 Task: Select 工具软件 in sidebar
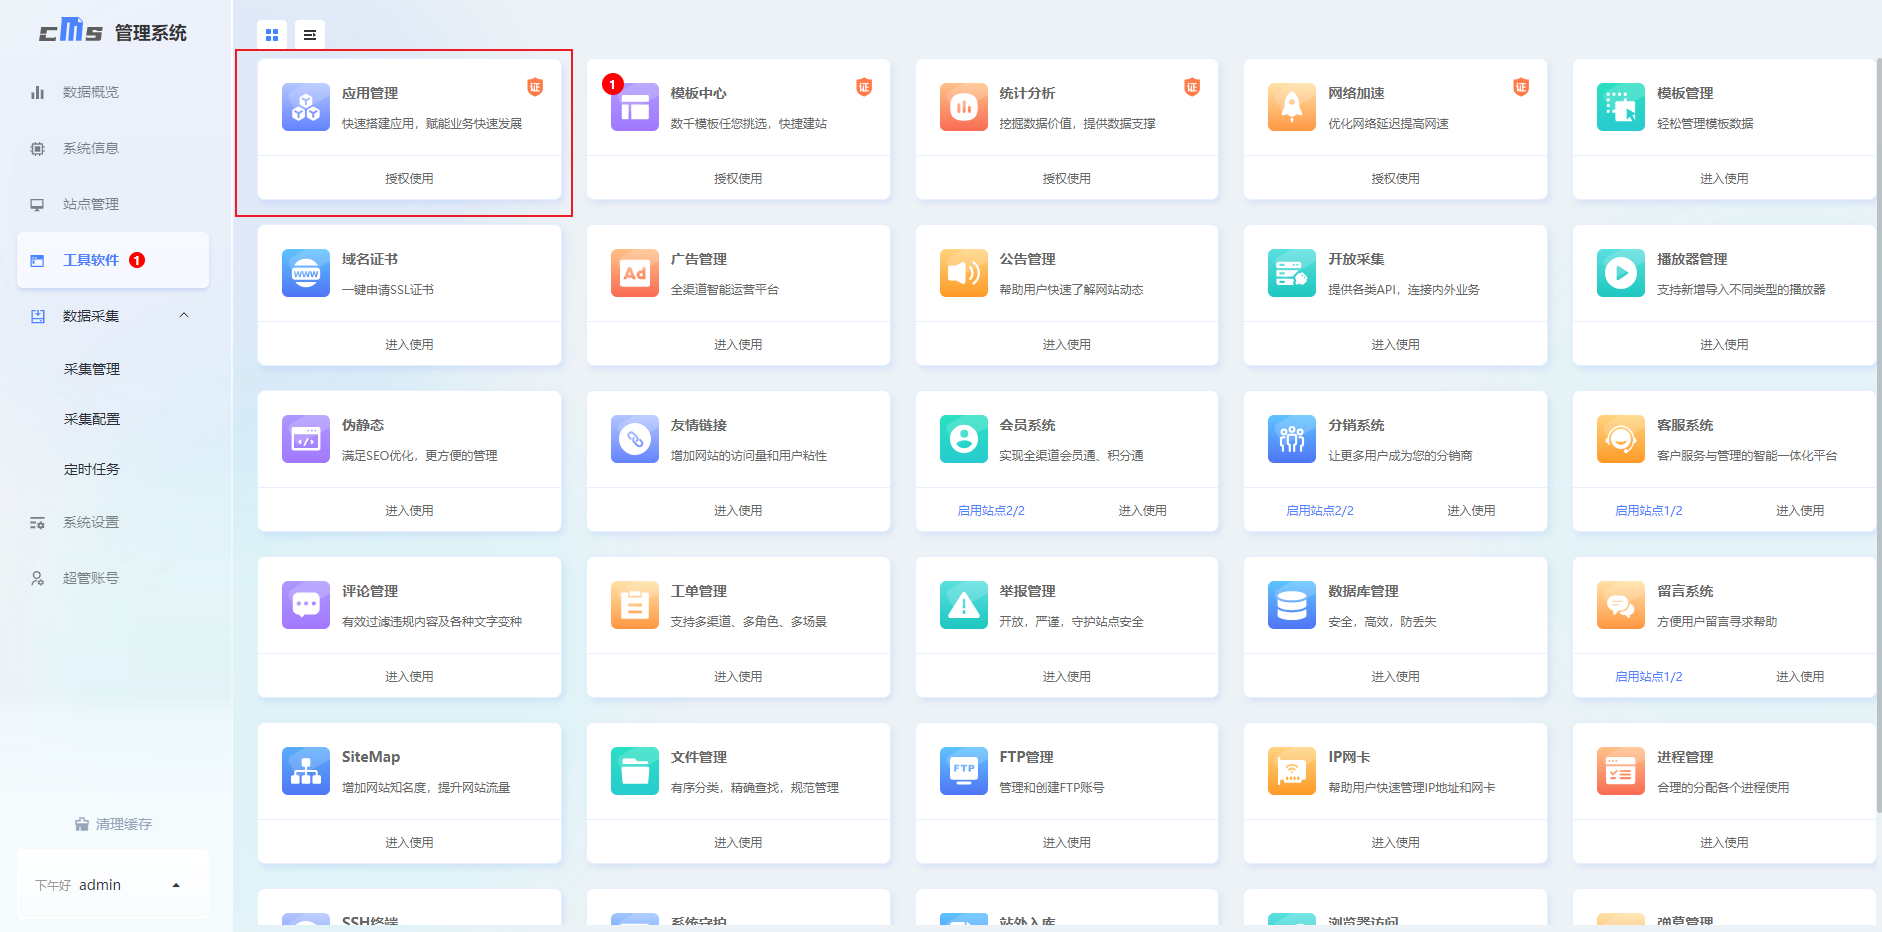(113, 260)
